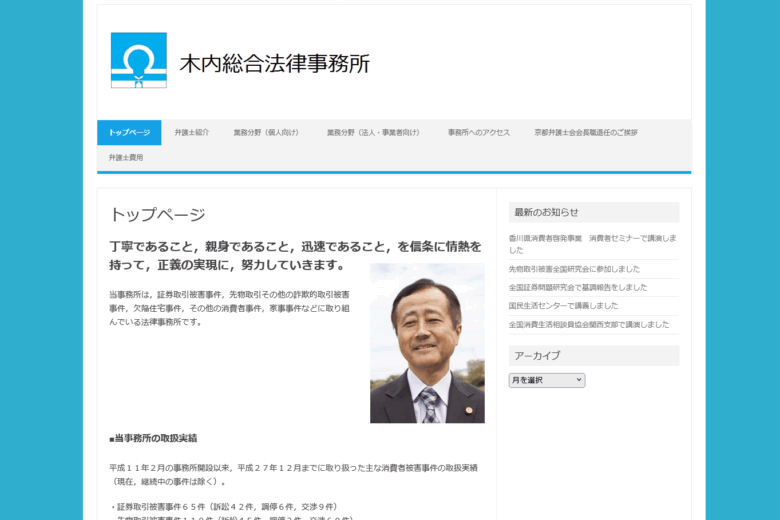Click the ■当事務所の取扱実績 section heading
Viewport: 780px width, 520px height.
153,438
